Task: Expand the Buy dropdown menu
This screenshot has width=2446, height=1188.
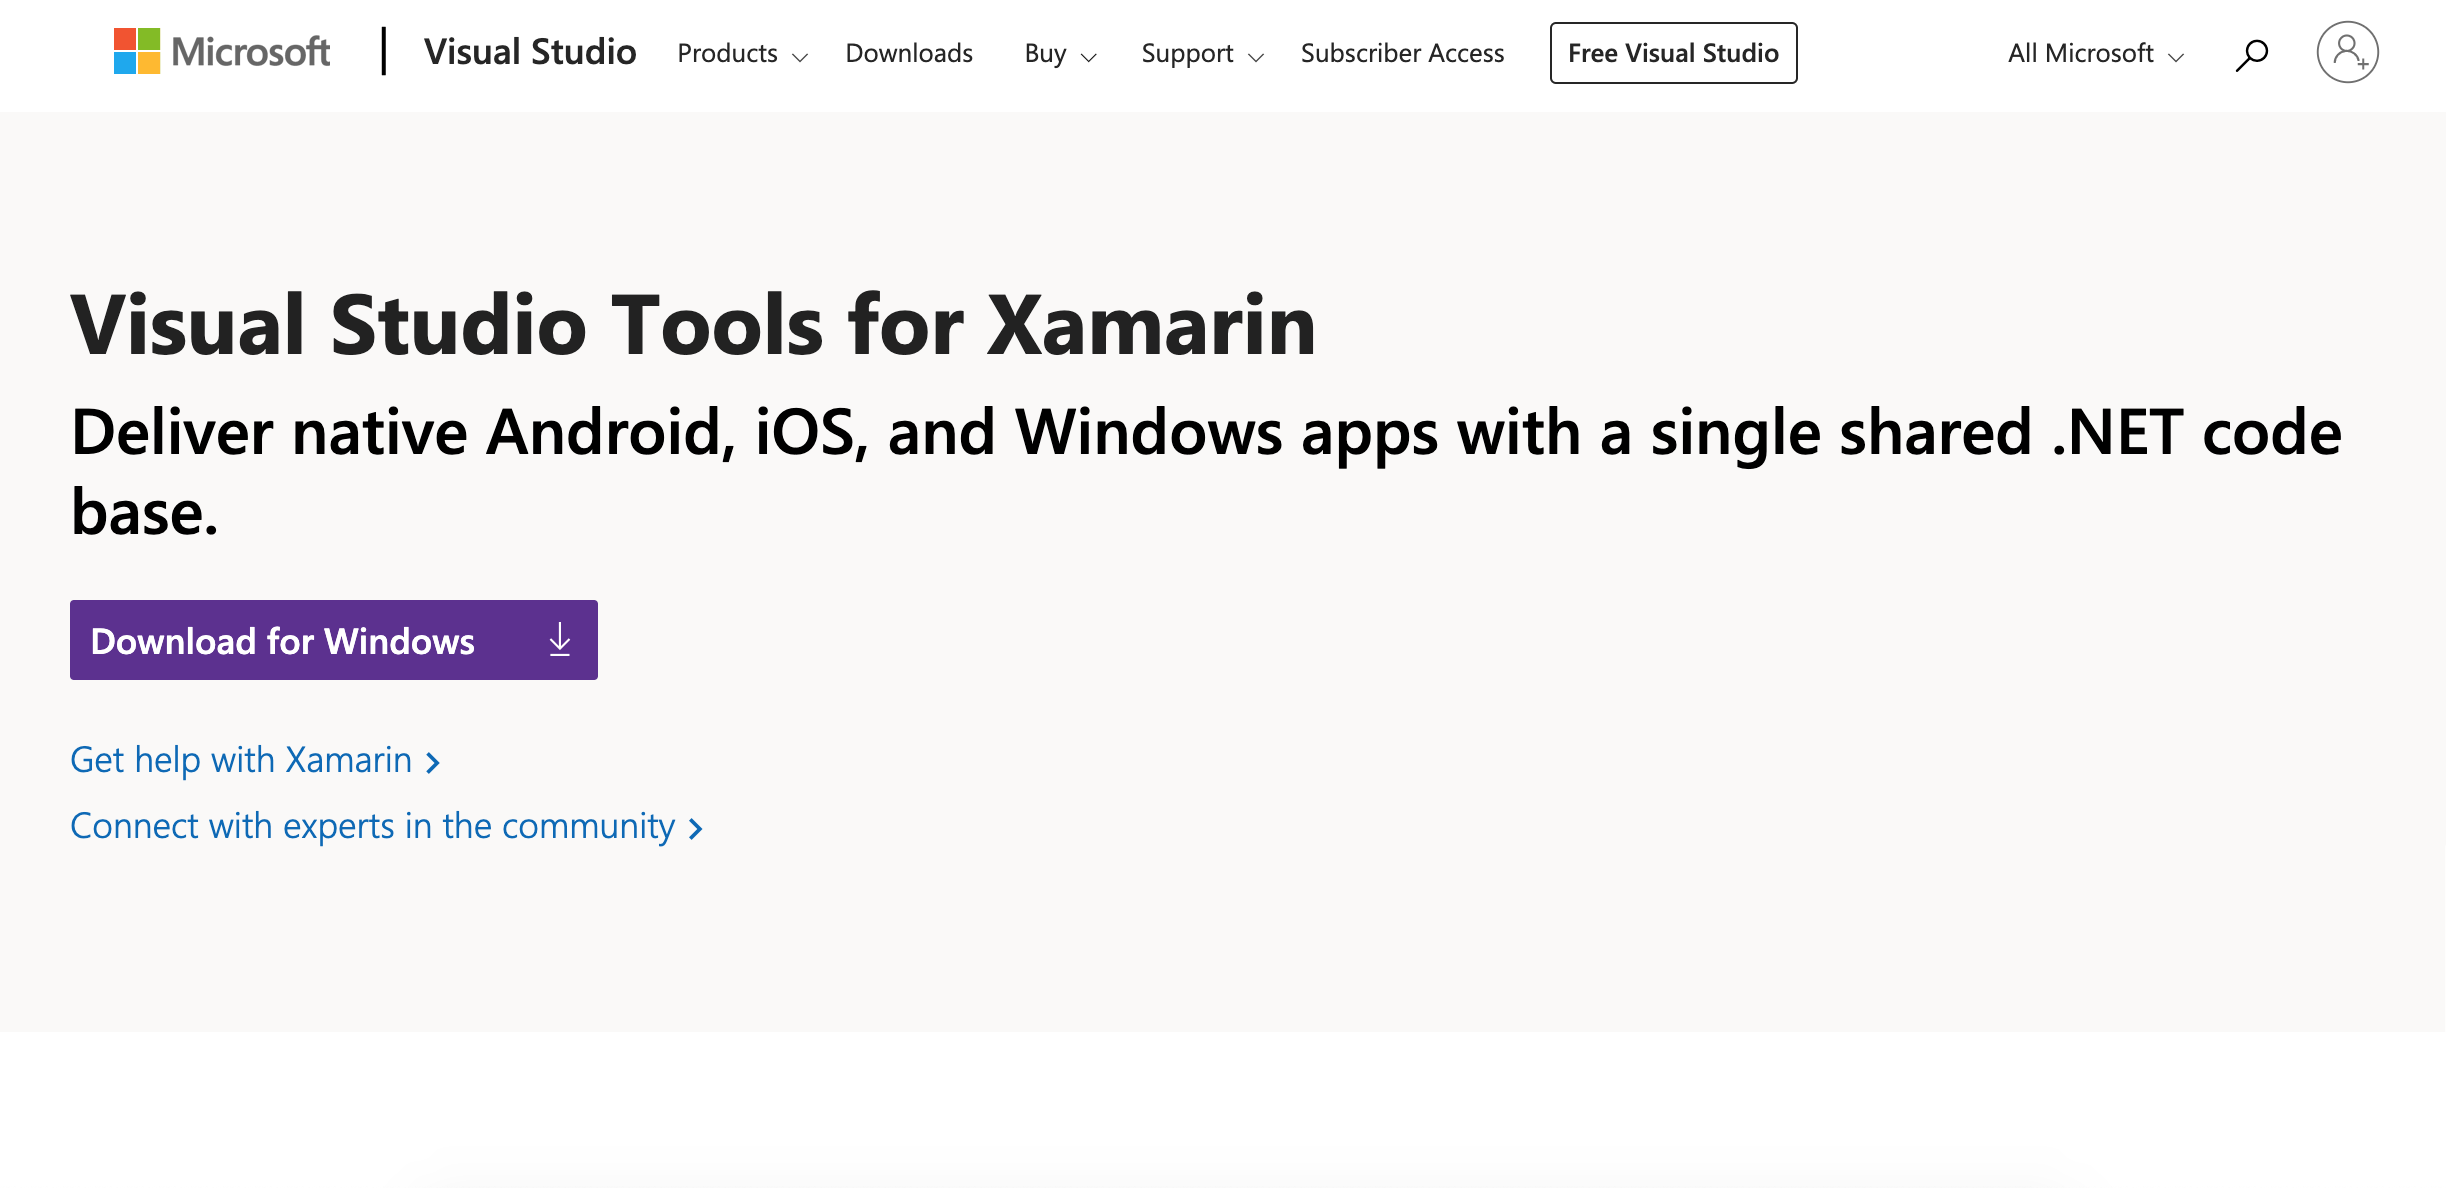Action: pos(1060,54)
